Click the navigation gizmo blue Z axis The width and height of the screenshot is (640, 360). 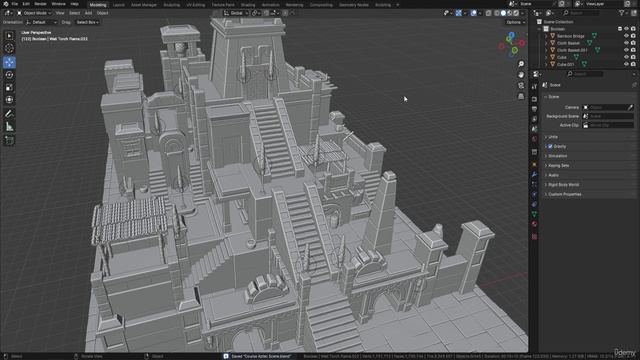(x=511, y=35)
